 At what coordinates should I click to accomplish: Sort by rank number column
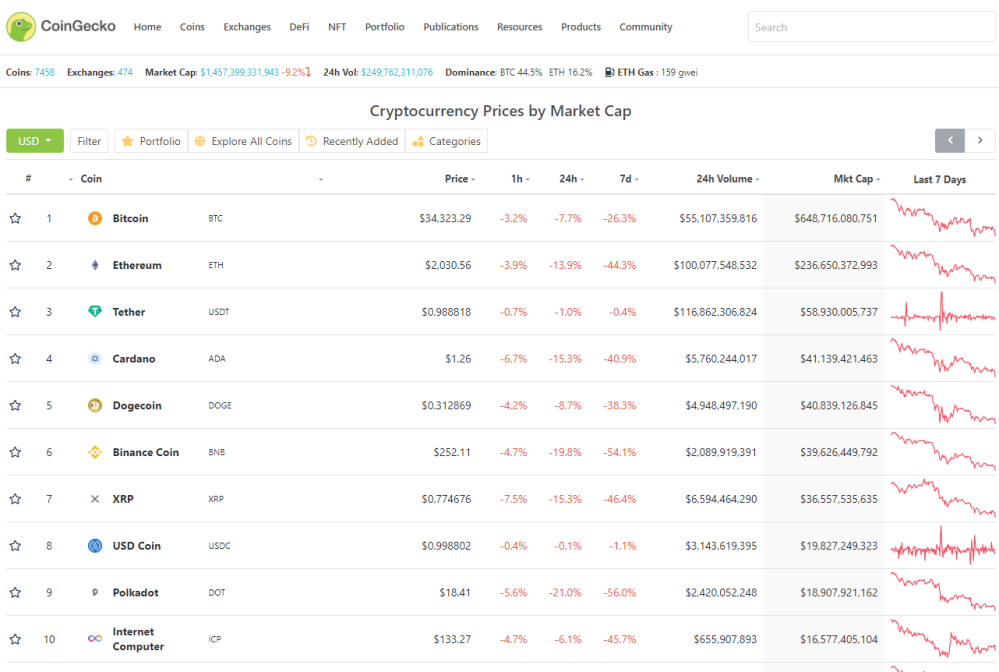[x=28, y=179]
